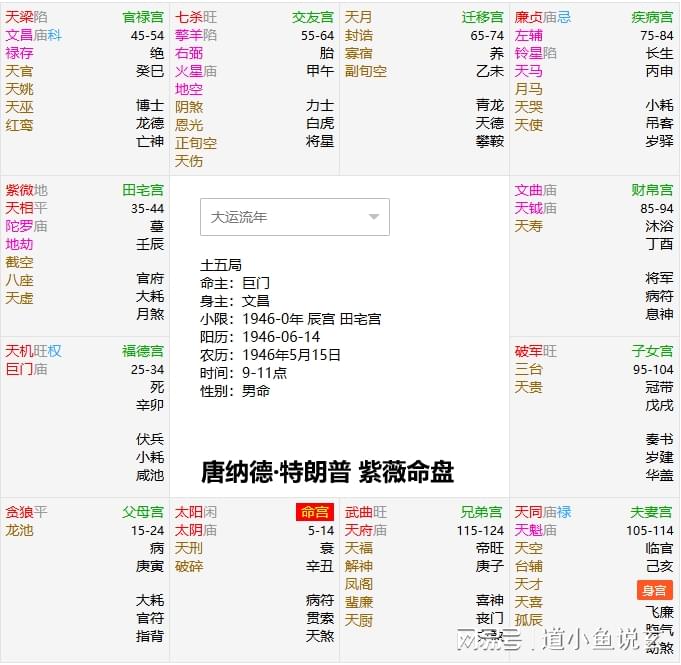Click the 擎羊 star
The width and height of the screenshot is (681, 665).
pyautogui.click(x=189, y=35)
